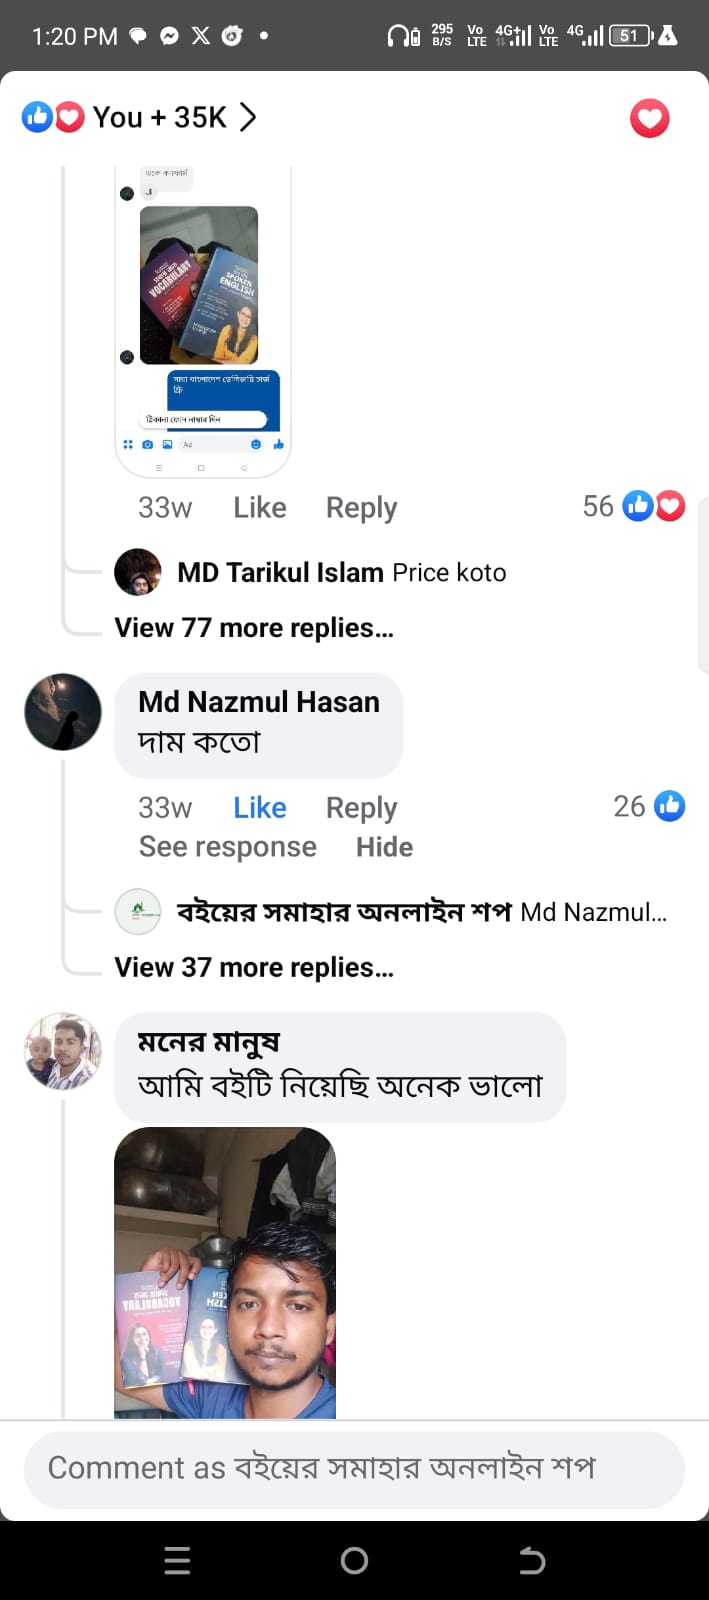This screenshot has height=1600, width=709.
Task: Like the comment with the book screenshot
Action: pos(260,508)
